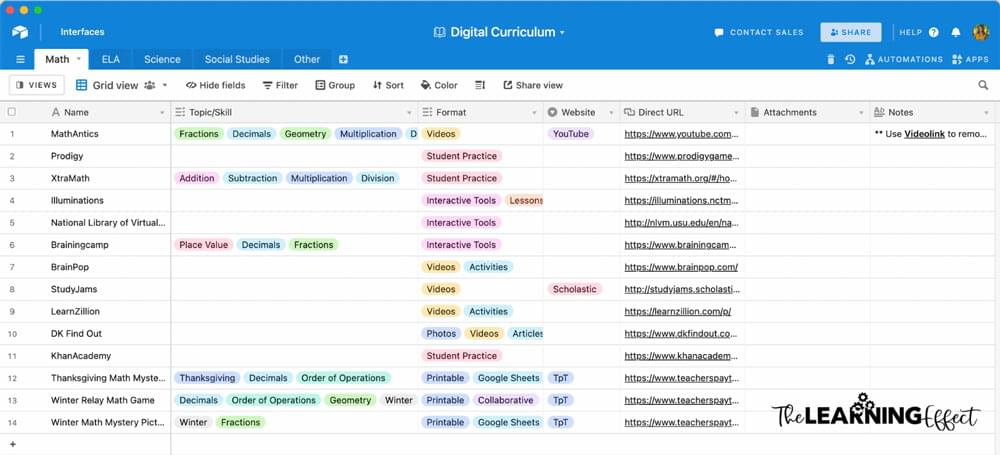Expand the Digital Curriculum base title dropdown

point(562,33)
